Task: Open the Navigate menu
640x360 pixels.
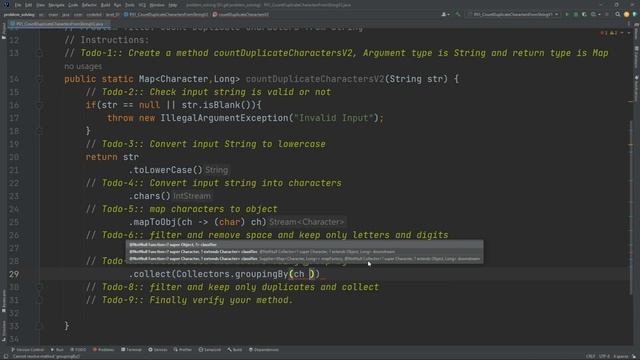Action: (56, 5)
